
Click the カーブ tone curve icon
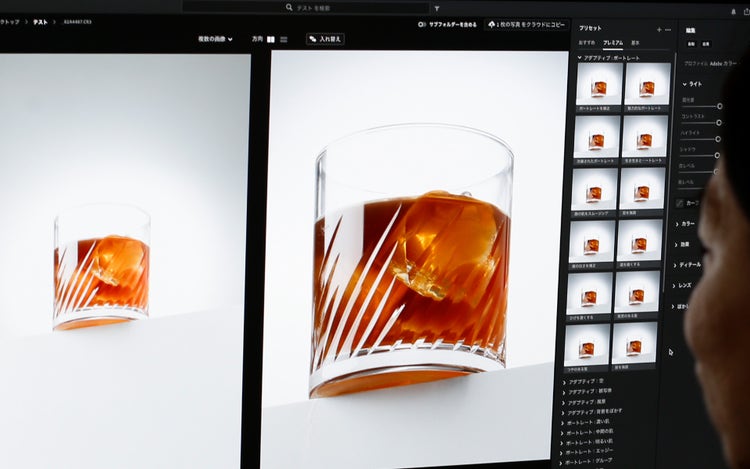click(x=680, y=203)
